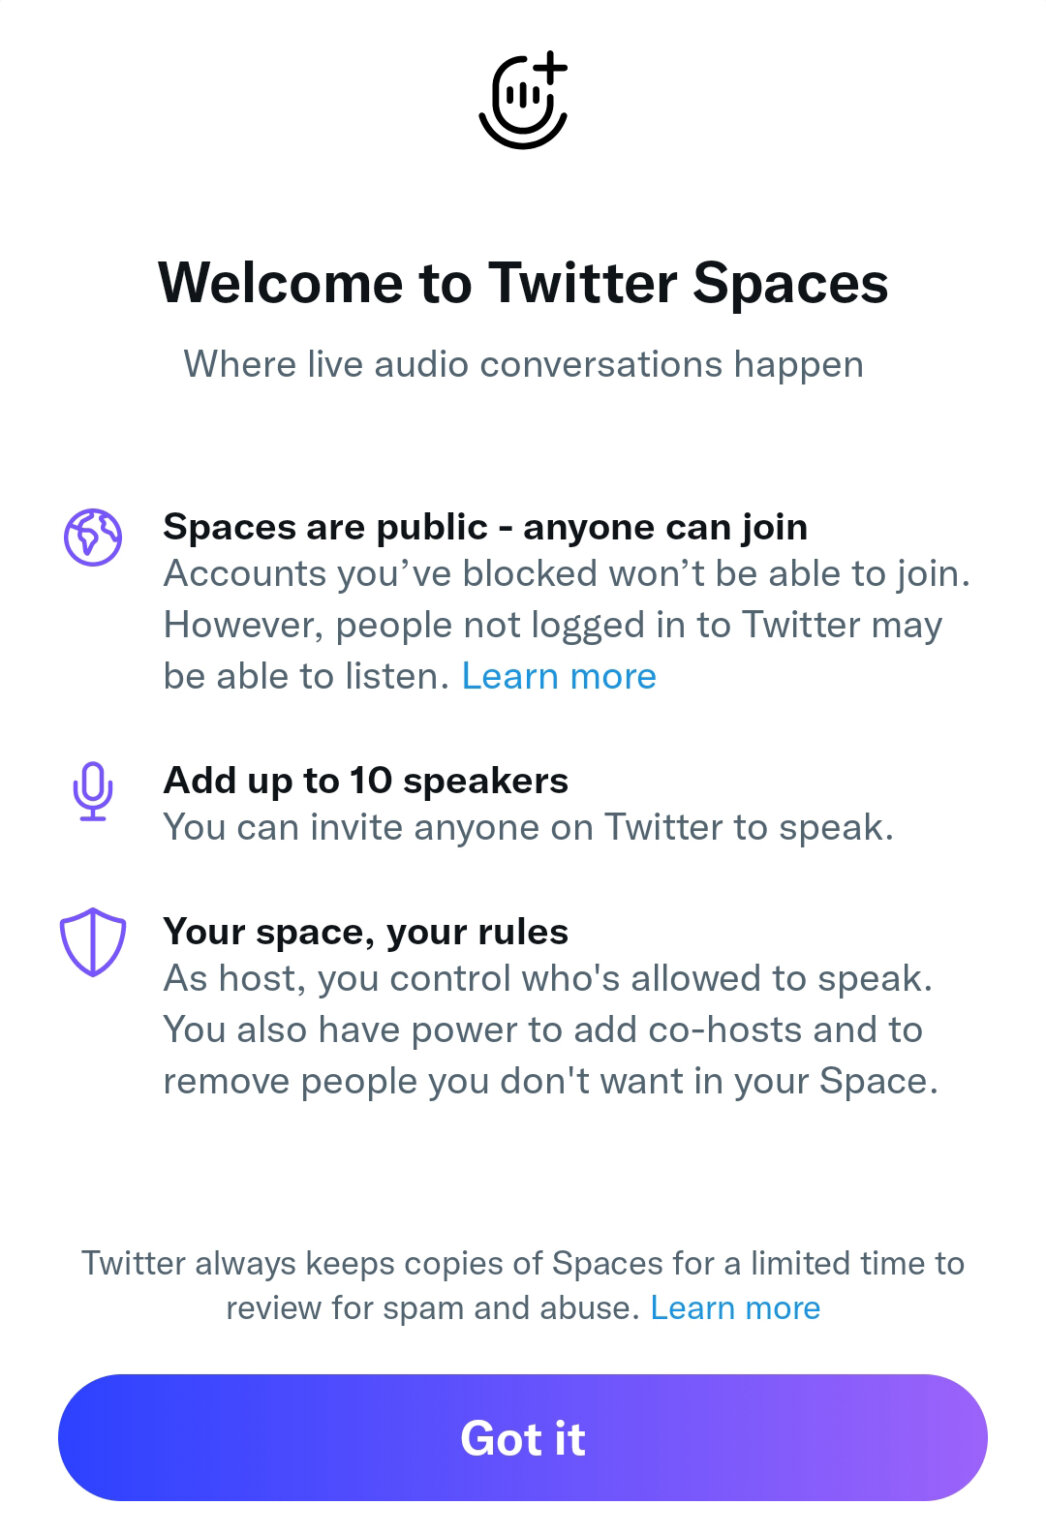Click the Welcome to Twitter Spaces heading
Viewport: 1046px width, 1536px height.
pos(523,283)
